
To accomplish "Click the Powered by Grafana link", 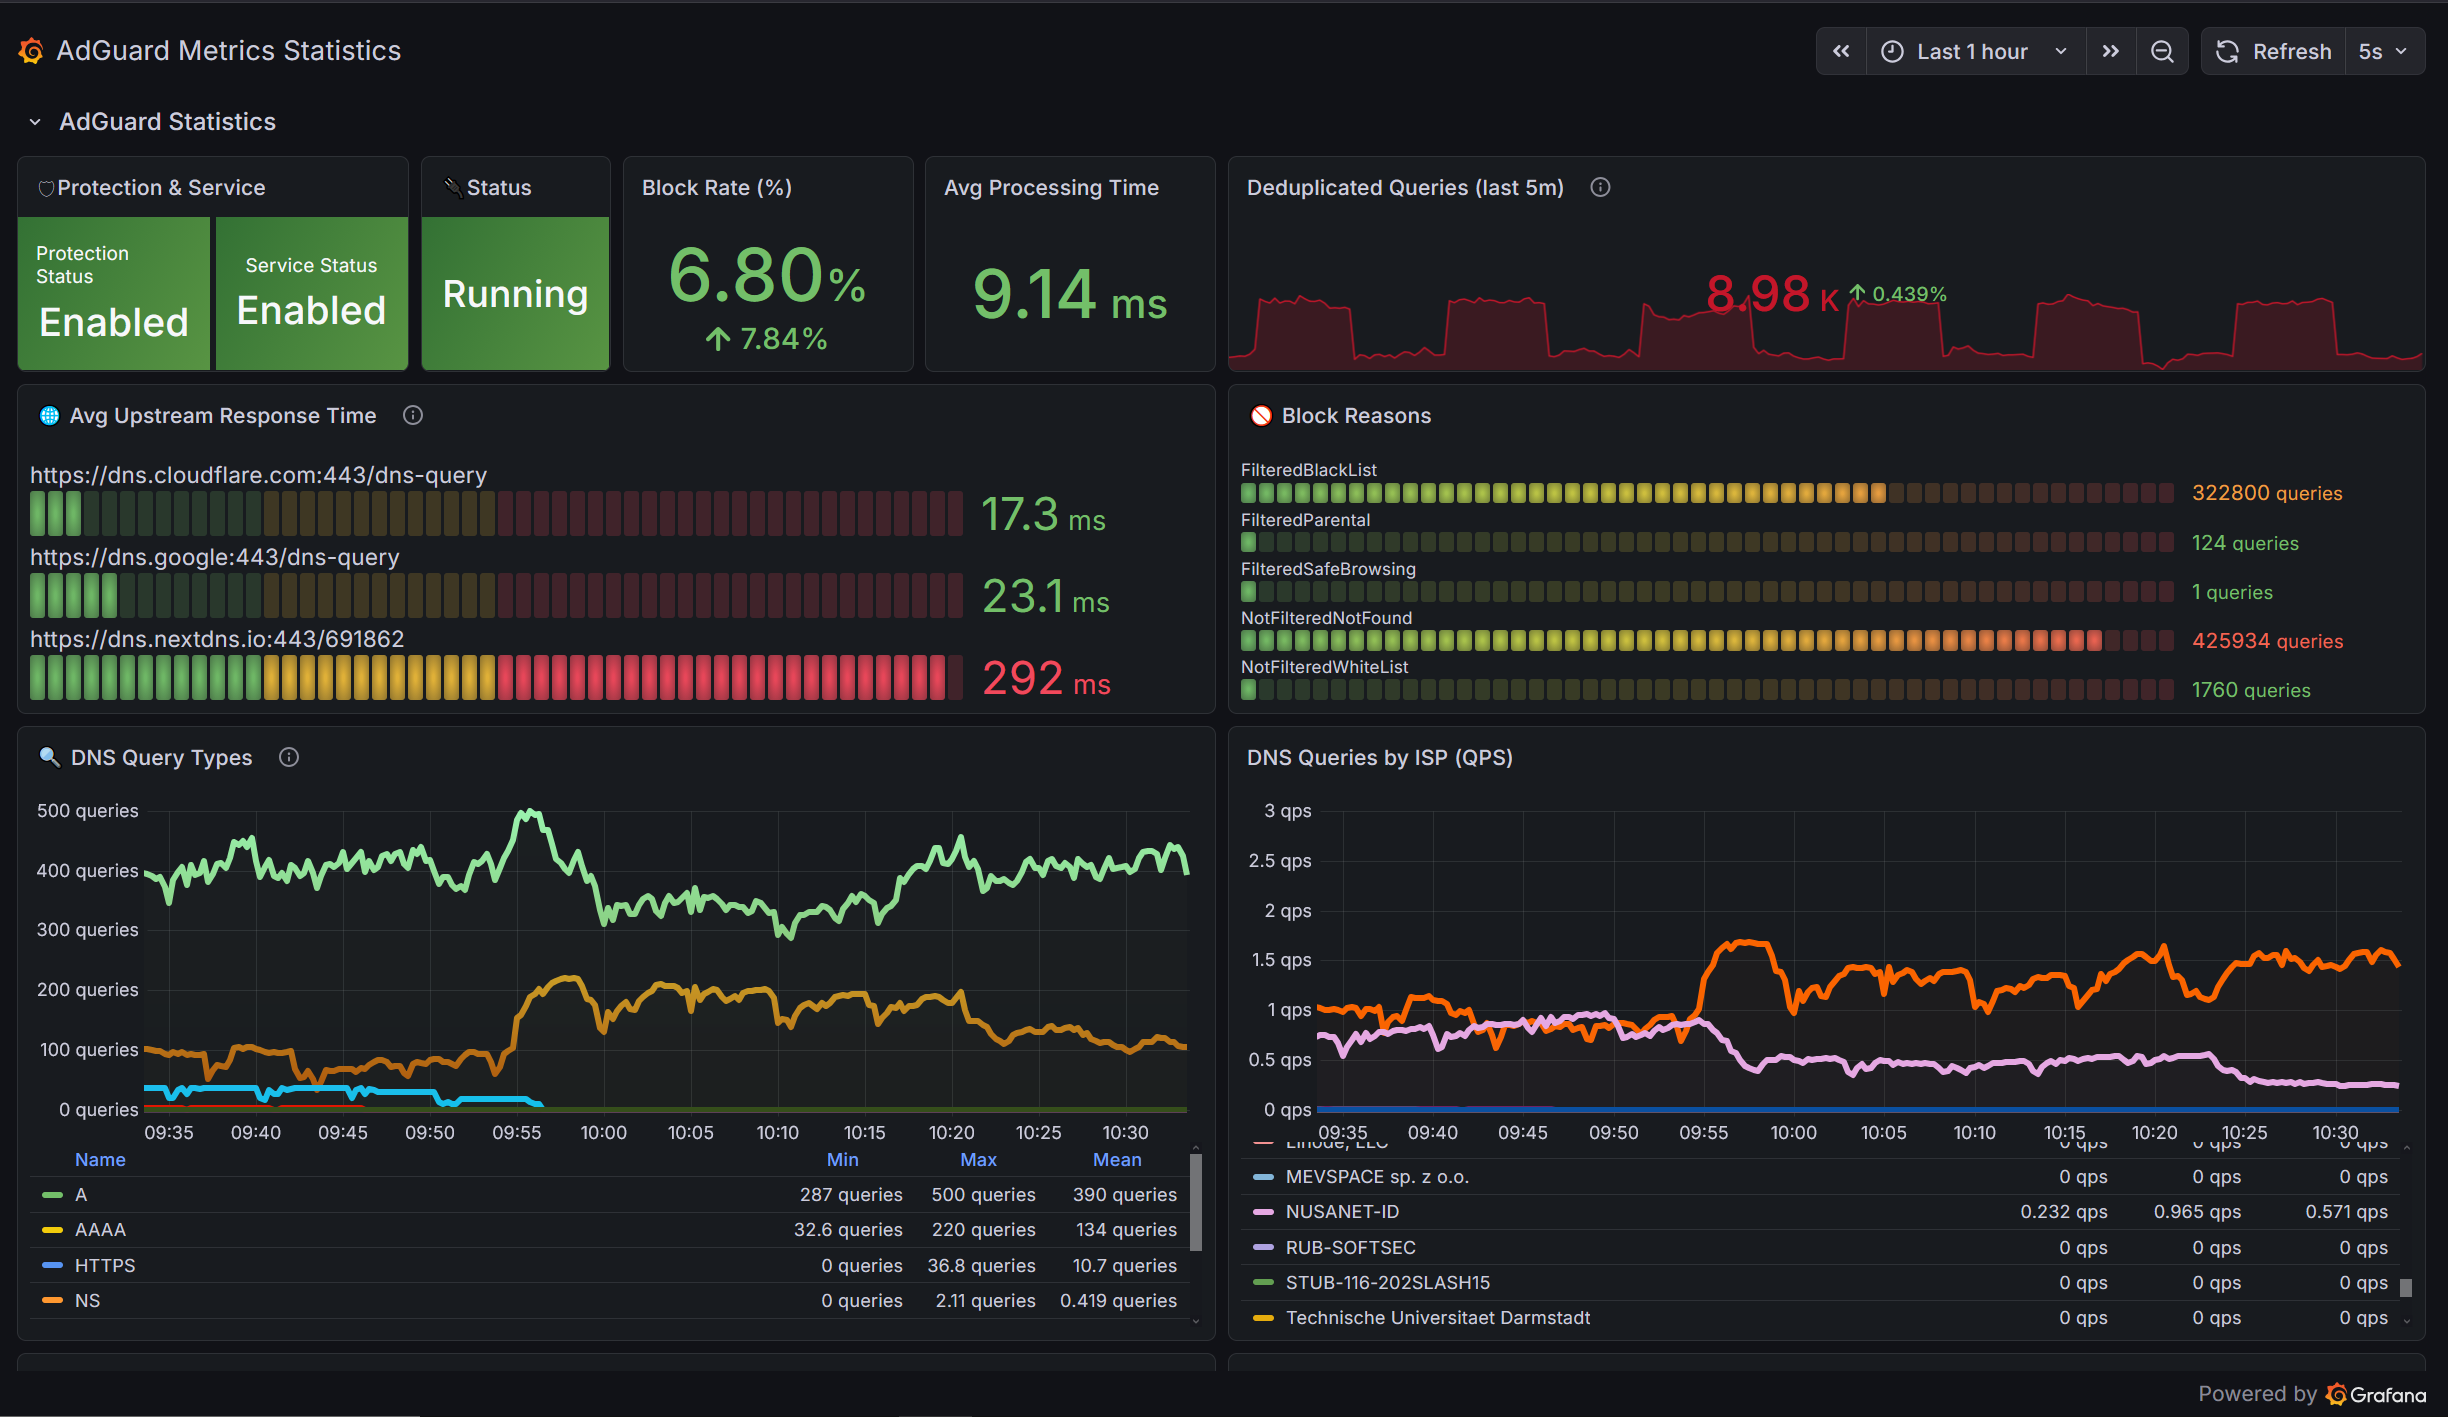I will coord(2312,1394).
